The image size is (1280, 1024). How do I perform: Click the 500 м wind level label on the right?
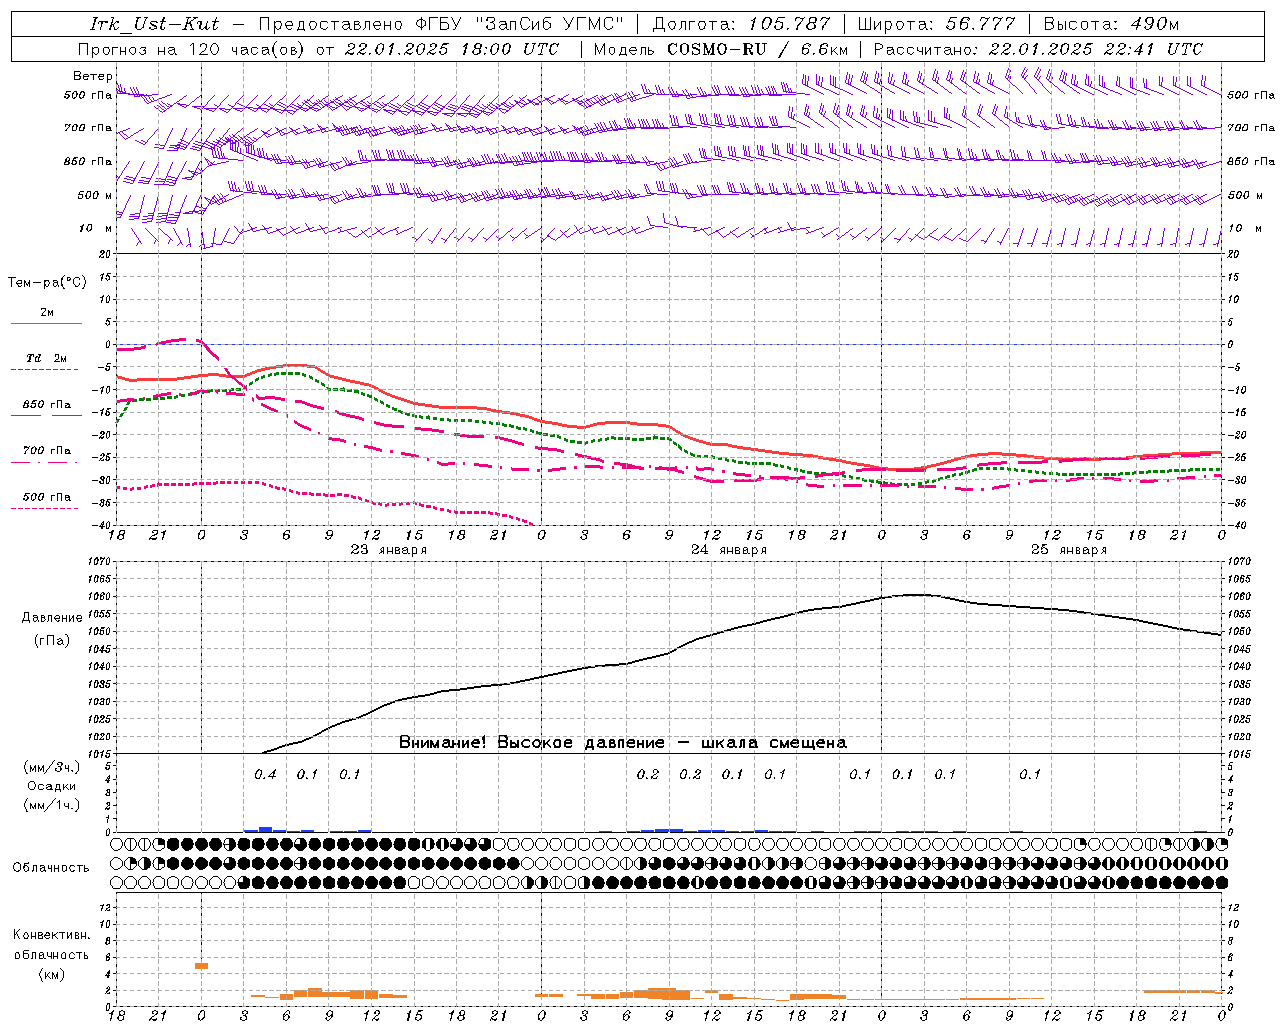point(1244,196)
